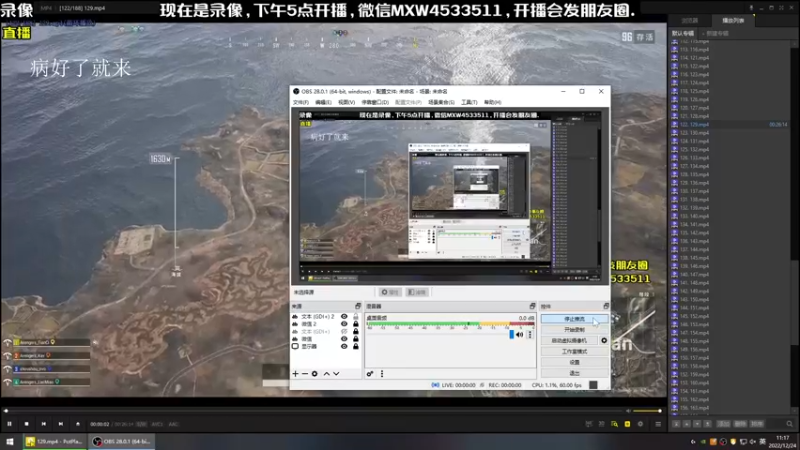The image size is (800, 450).
Task: Toggle lock on 显示器 source
Action: click(356, 346)
